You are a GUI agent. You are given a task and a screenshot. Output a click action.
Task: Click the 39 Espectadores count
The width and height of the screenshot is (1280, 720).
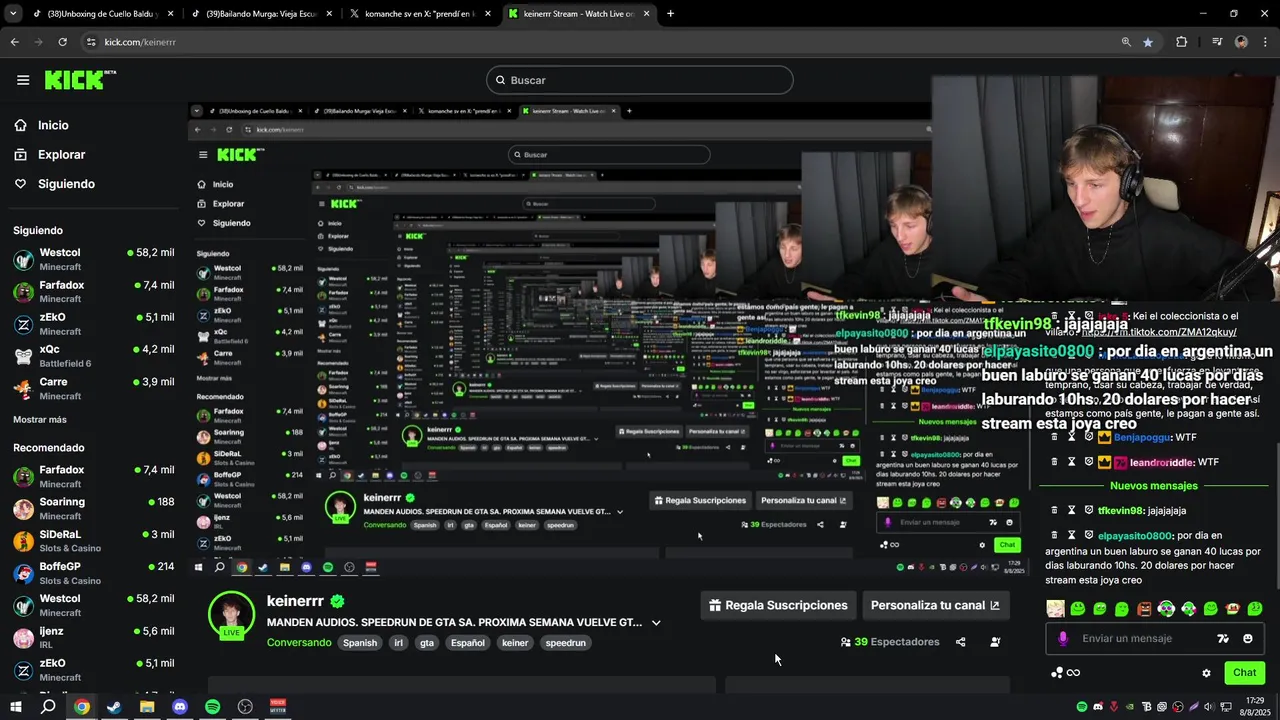click(890, 642)
